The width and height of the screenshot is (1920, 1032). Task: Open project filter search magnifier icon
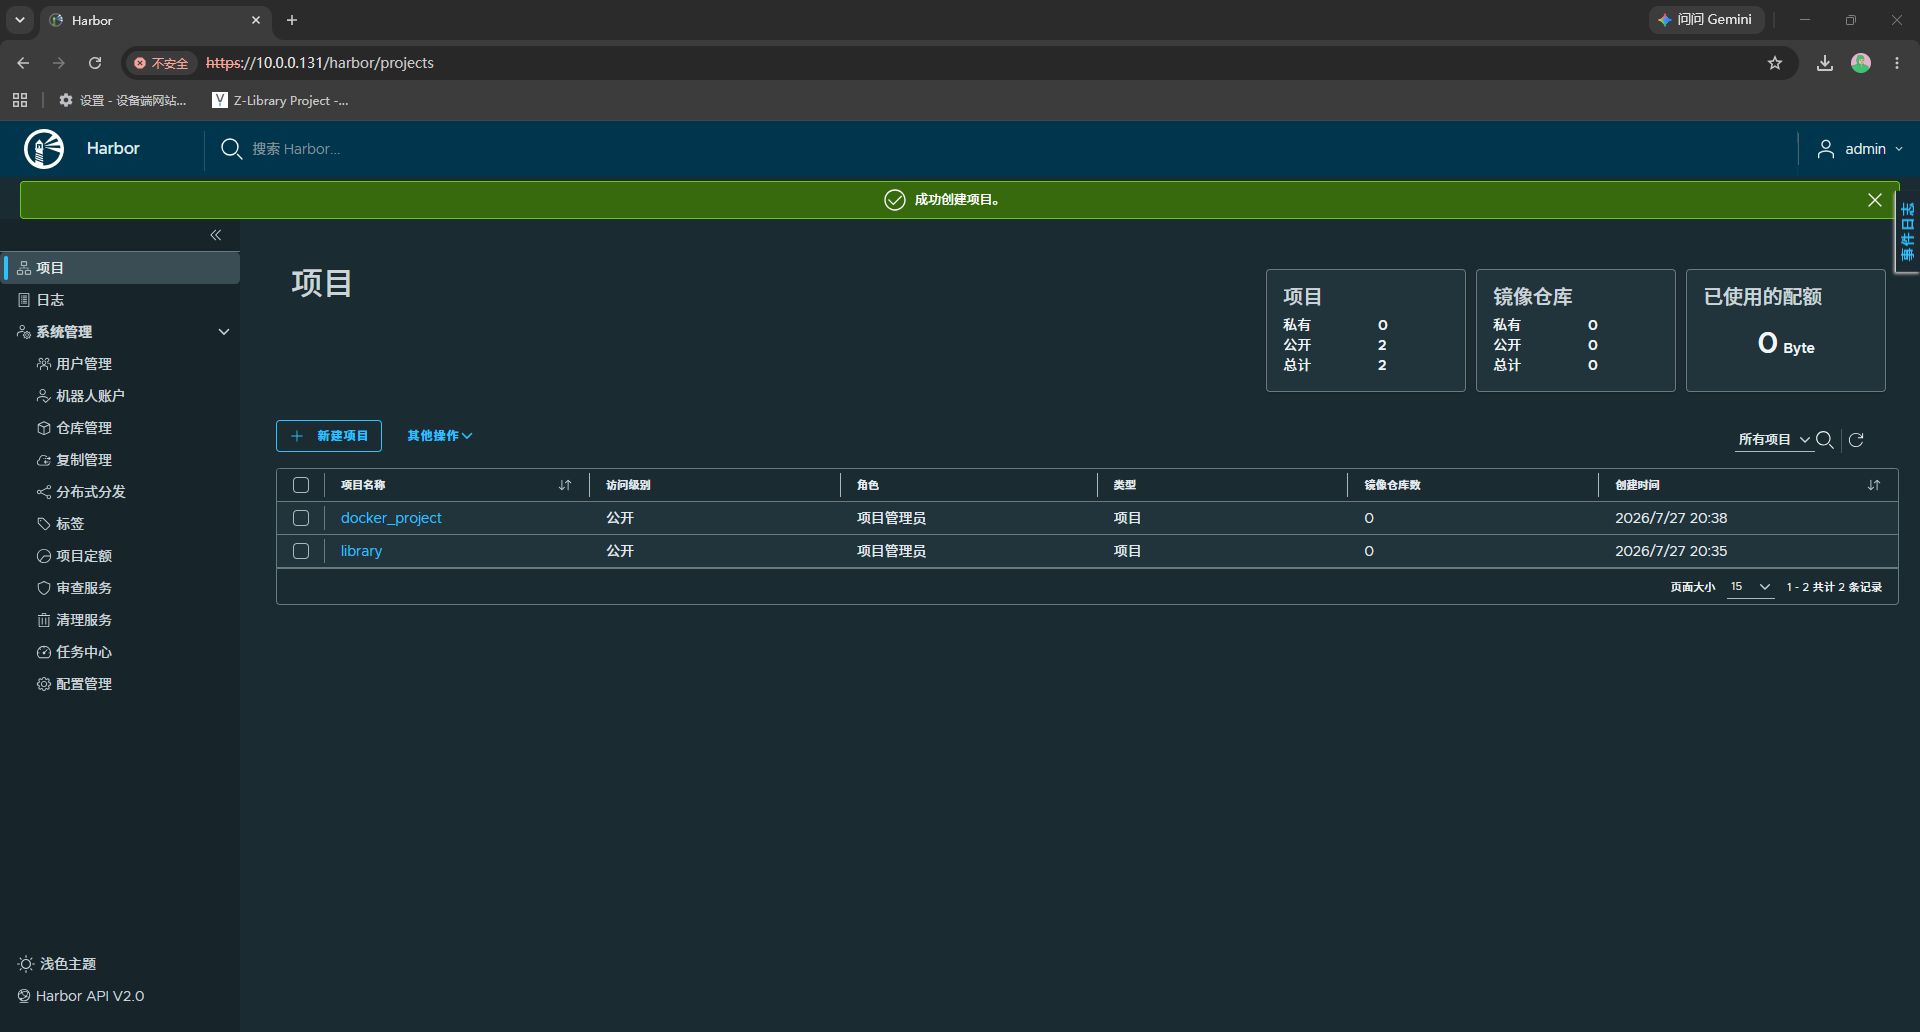(x=1824, y=440)
